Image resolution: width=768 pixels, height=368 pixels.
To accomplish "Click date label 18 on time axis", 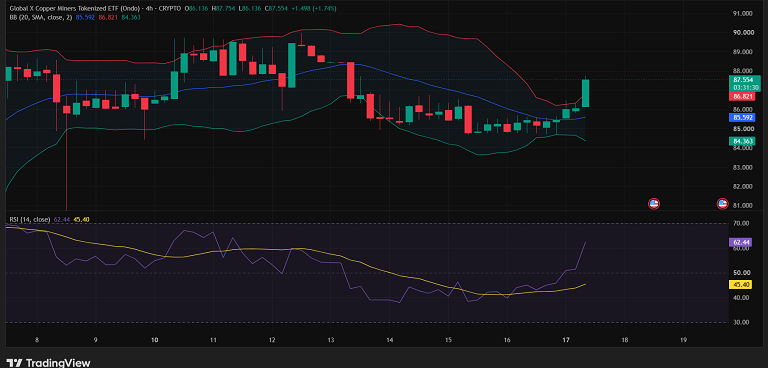I will pyautogui.click(x=624, y=340).
